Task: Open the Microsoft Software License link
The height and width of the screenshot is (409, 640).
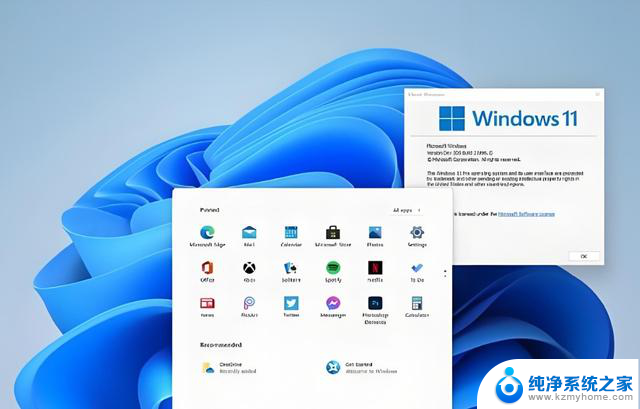Action: point(526,214)
